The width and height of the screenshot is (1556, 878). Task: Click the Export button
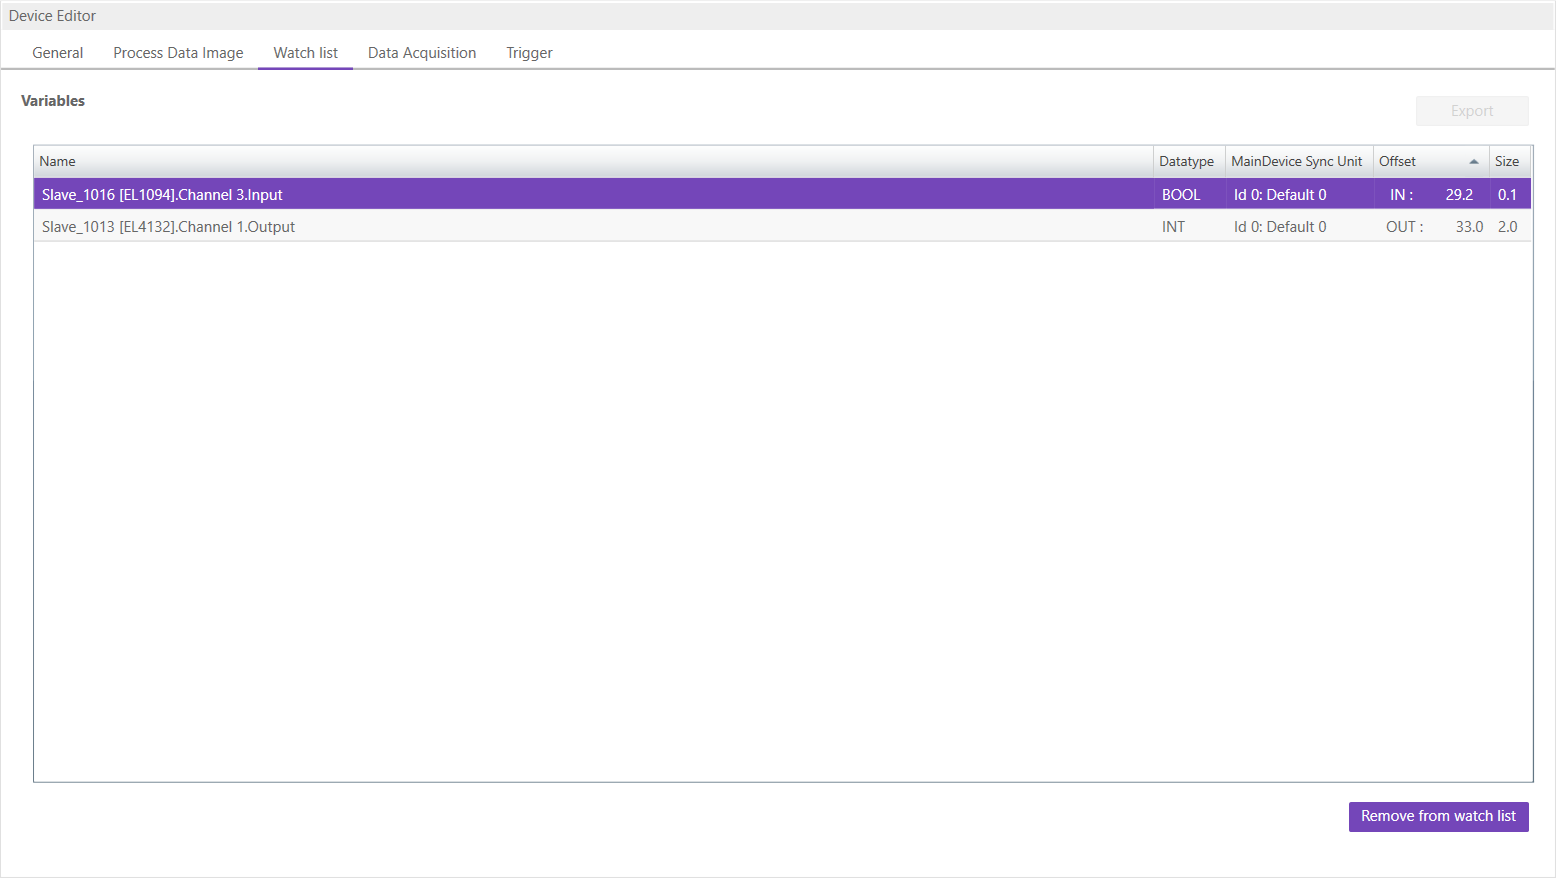point(1471,110)
